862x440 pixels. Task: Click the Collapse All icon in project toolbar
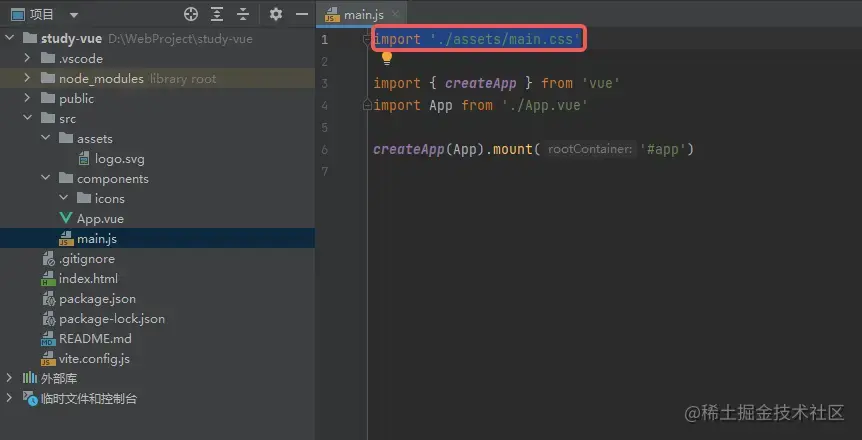243,14
